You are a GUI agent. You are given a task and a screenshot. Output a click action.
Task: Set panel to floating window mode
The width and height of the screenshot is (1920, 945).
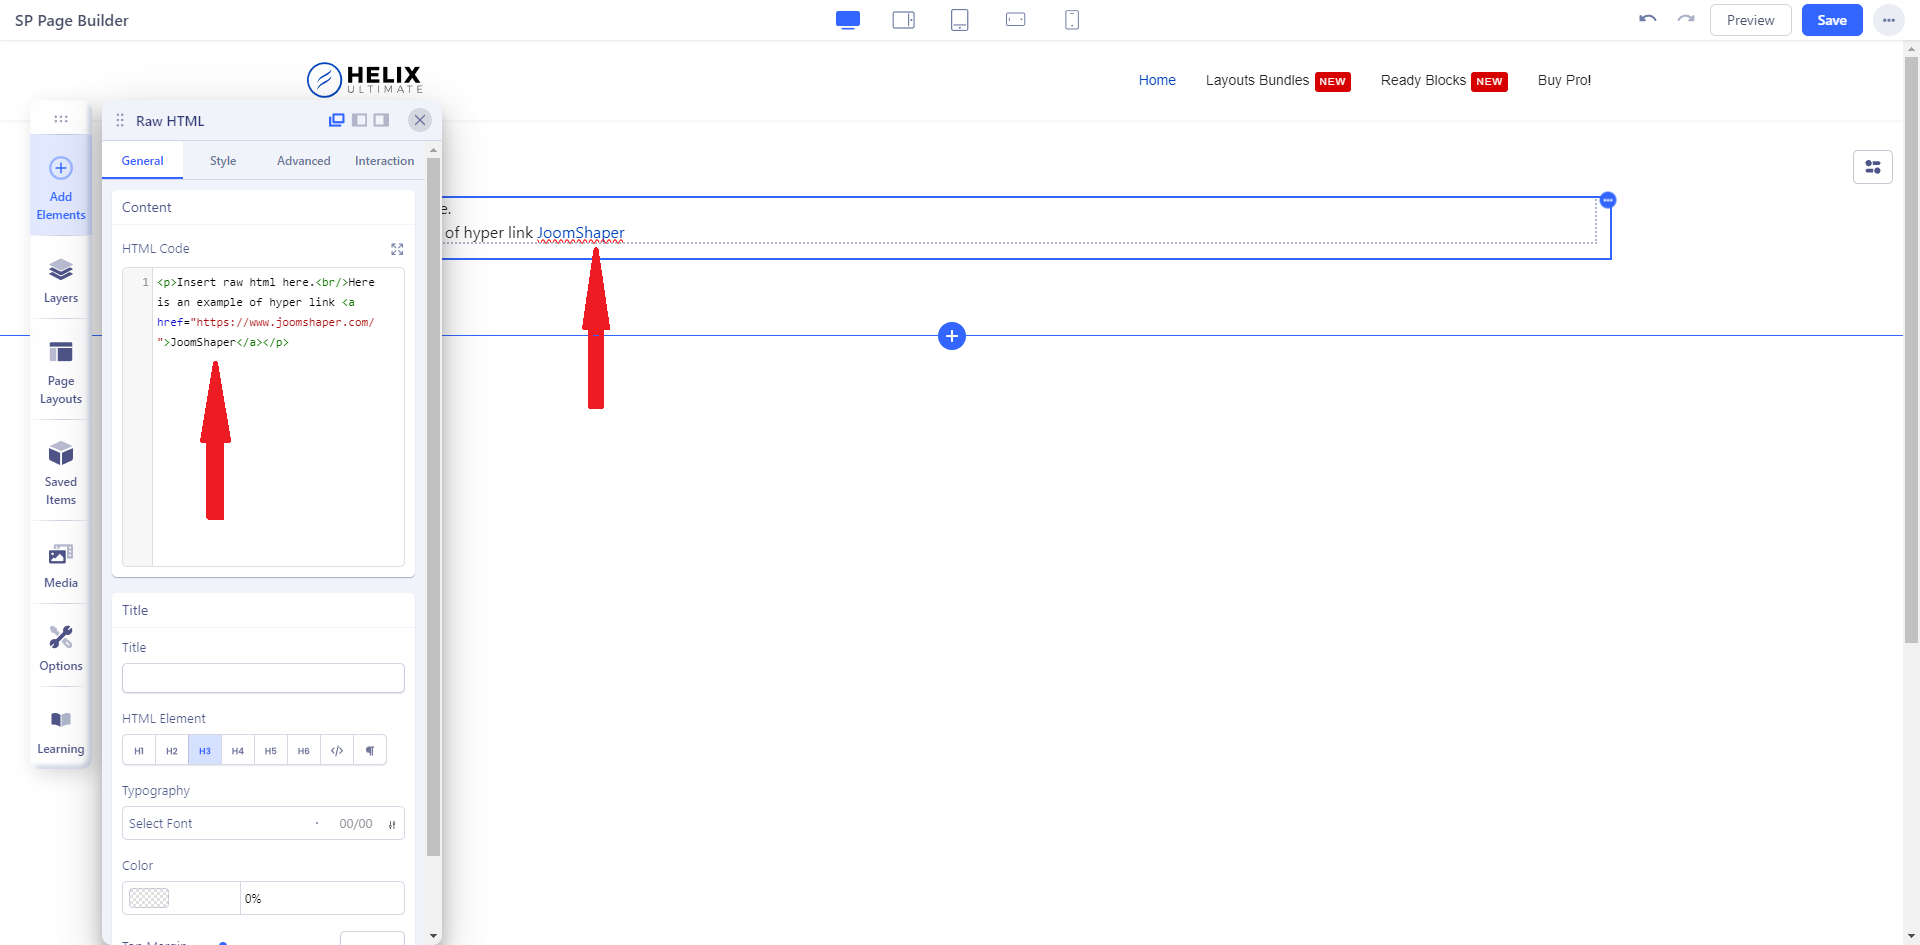point(337,120)
